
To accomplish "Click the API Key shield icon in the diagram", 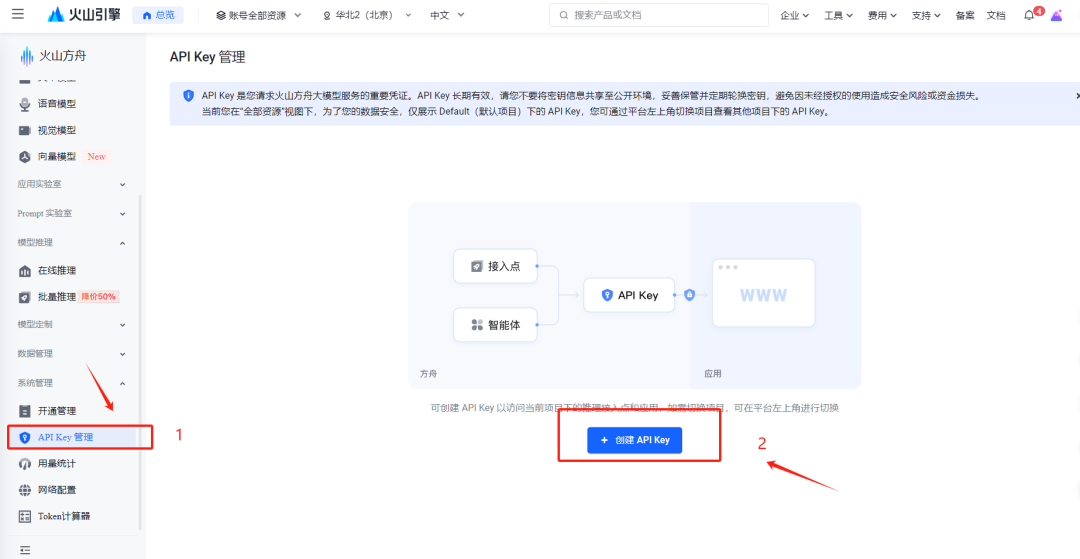I will pos(607,295).
